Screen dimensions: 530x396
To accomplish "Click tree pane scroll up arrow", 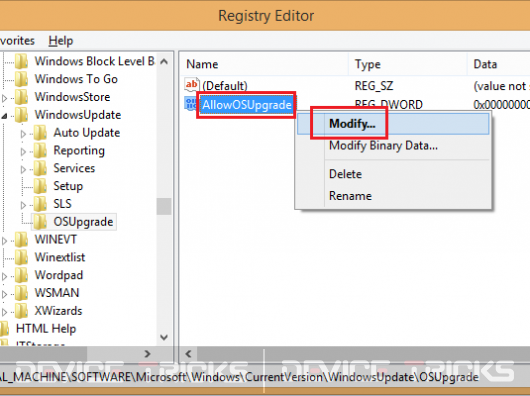I will [164, 61].
